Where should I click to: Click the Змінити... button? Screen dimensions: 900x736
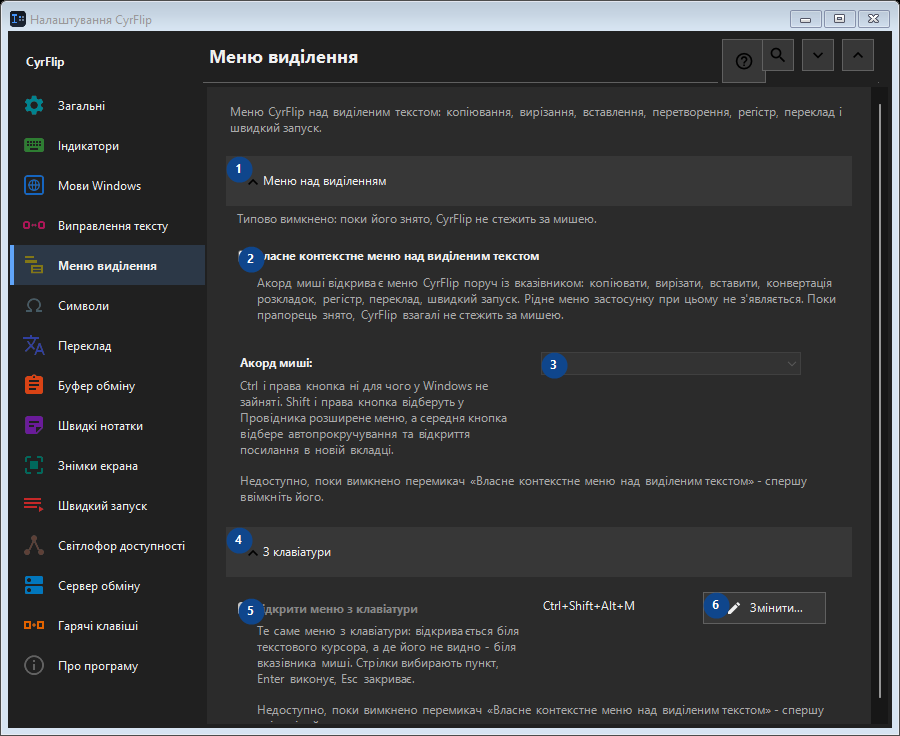(x=764, y=608)
